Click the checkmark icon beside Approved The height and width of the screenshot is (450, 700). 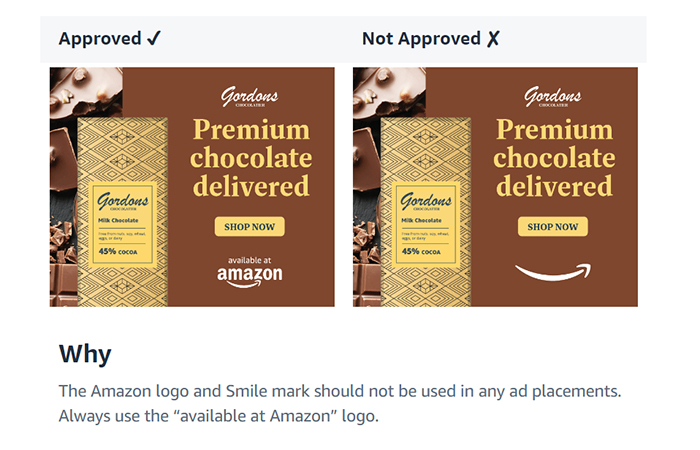154,39
